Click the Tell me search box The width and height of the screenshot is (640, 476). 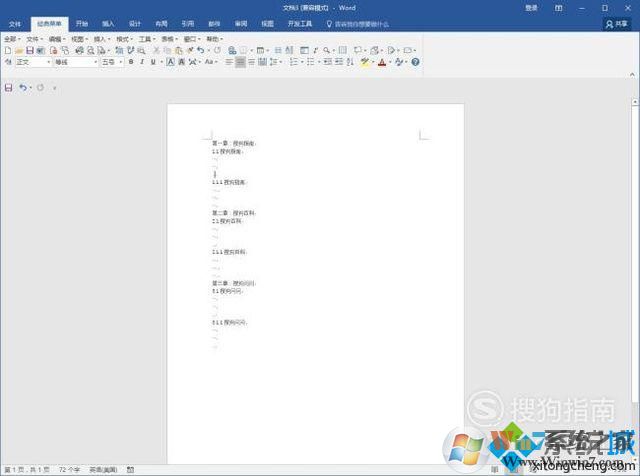(x=358, y=24)
